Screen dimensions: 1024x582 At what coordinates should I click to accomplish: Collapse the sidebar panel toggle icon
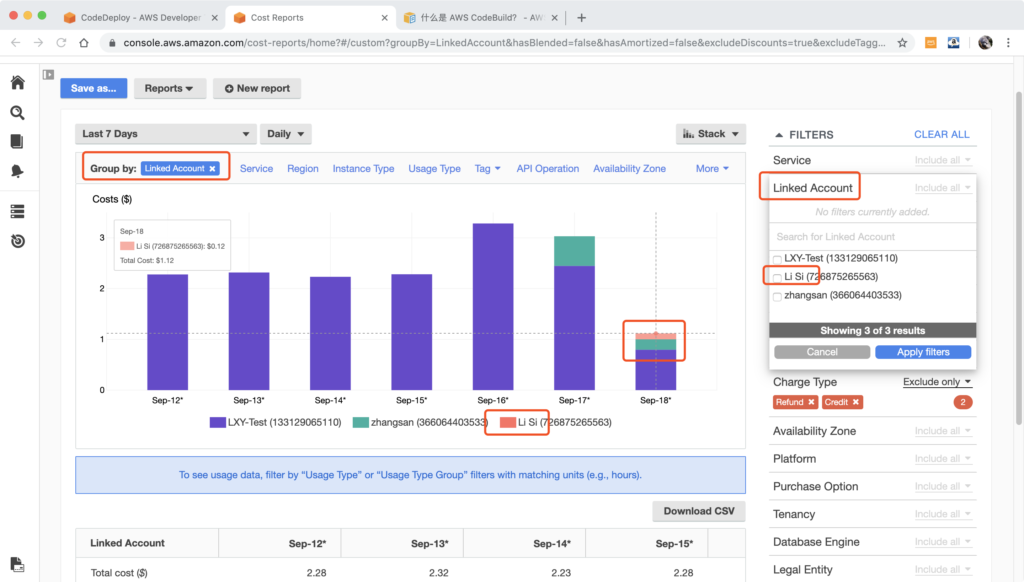[x=48, y=74]
